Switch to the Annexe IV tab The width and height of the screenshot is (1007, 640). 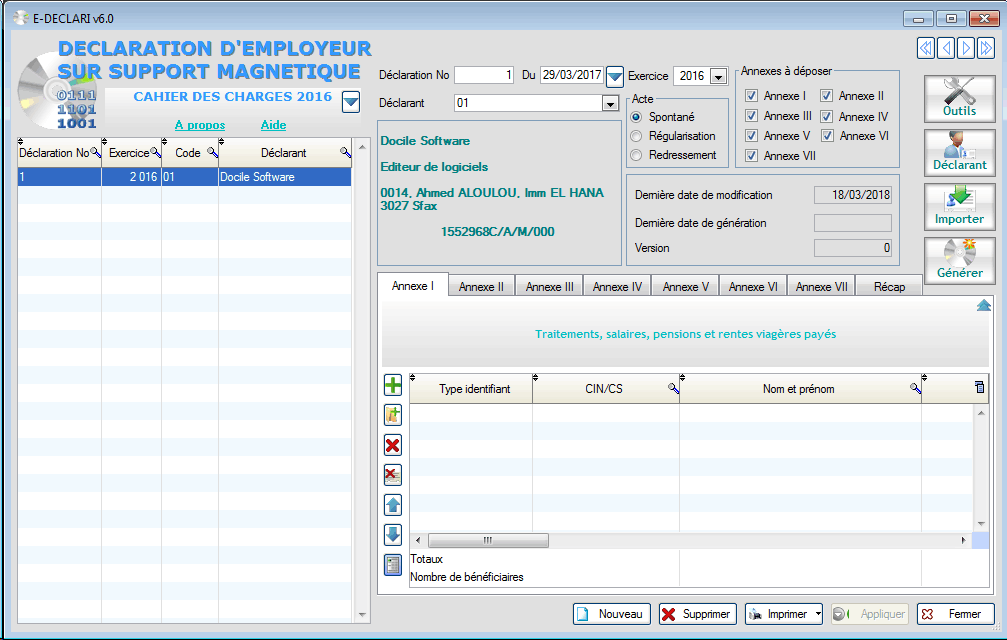[x=617, y=287]
